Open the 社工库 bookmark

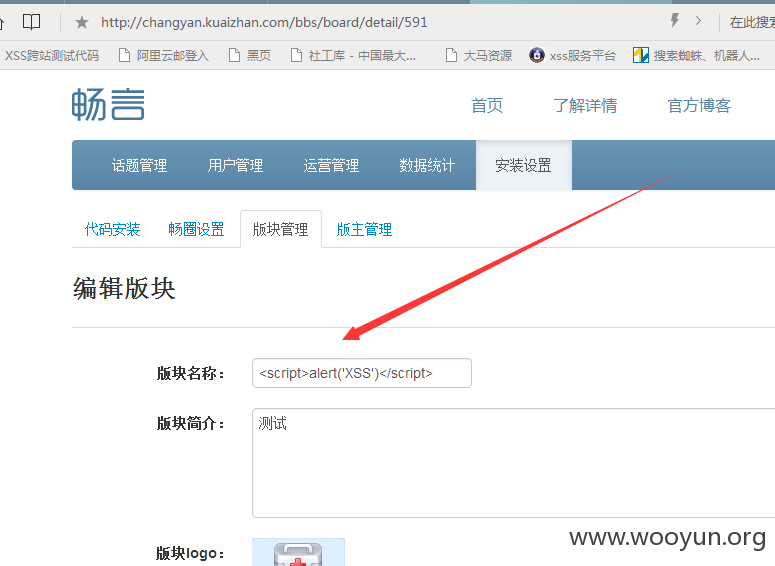click(x=353, y=55)
